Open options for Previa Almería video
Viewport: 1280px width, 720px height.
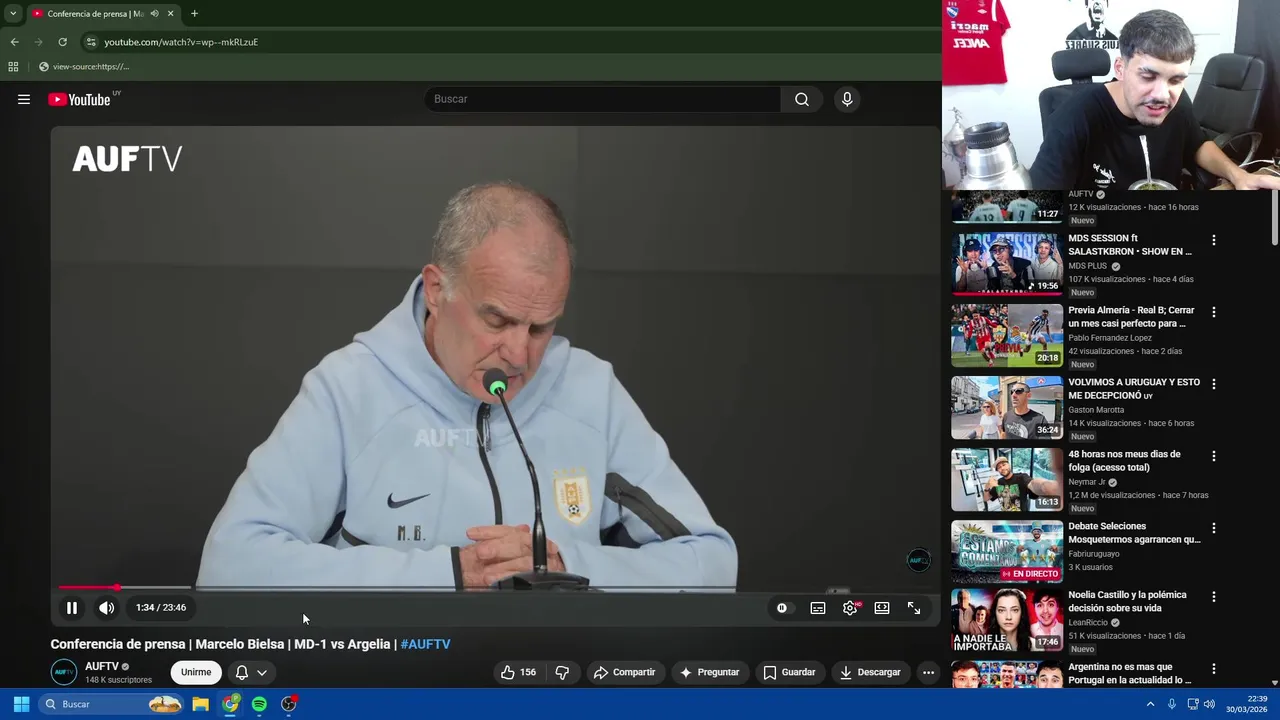coord(1214,312)
